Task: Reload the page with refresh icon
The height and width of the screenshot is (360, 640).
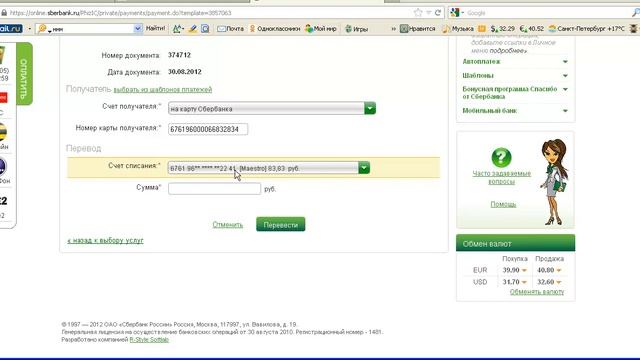Action: (x=438, y=13)
